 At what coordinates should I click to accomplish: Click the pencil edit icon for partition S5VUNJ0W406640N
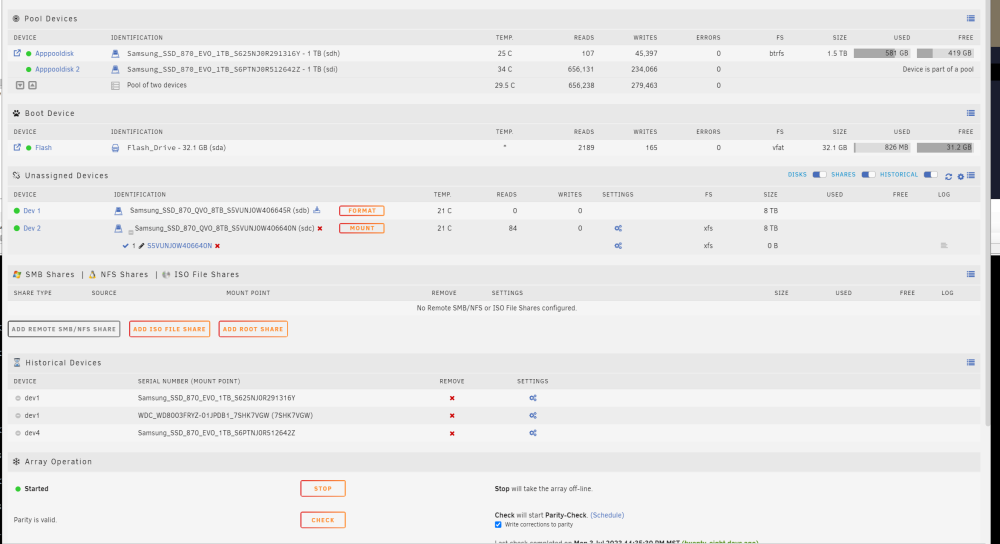coord(142,246)
